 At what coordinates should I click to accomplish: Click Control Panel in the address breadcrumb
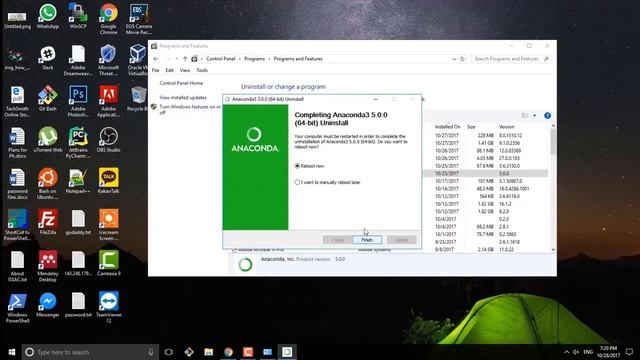pyautogui.click(x=220, y=59)
